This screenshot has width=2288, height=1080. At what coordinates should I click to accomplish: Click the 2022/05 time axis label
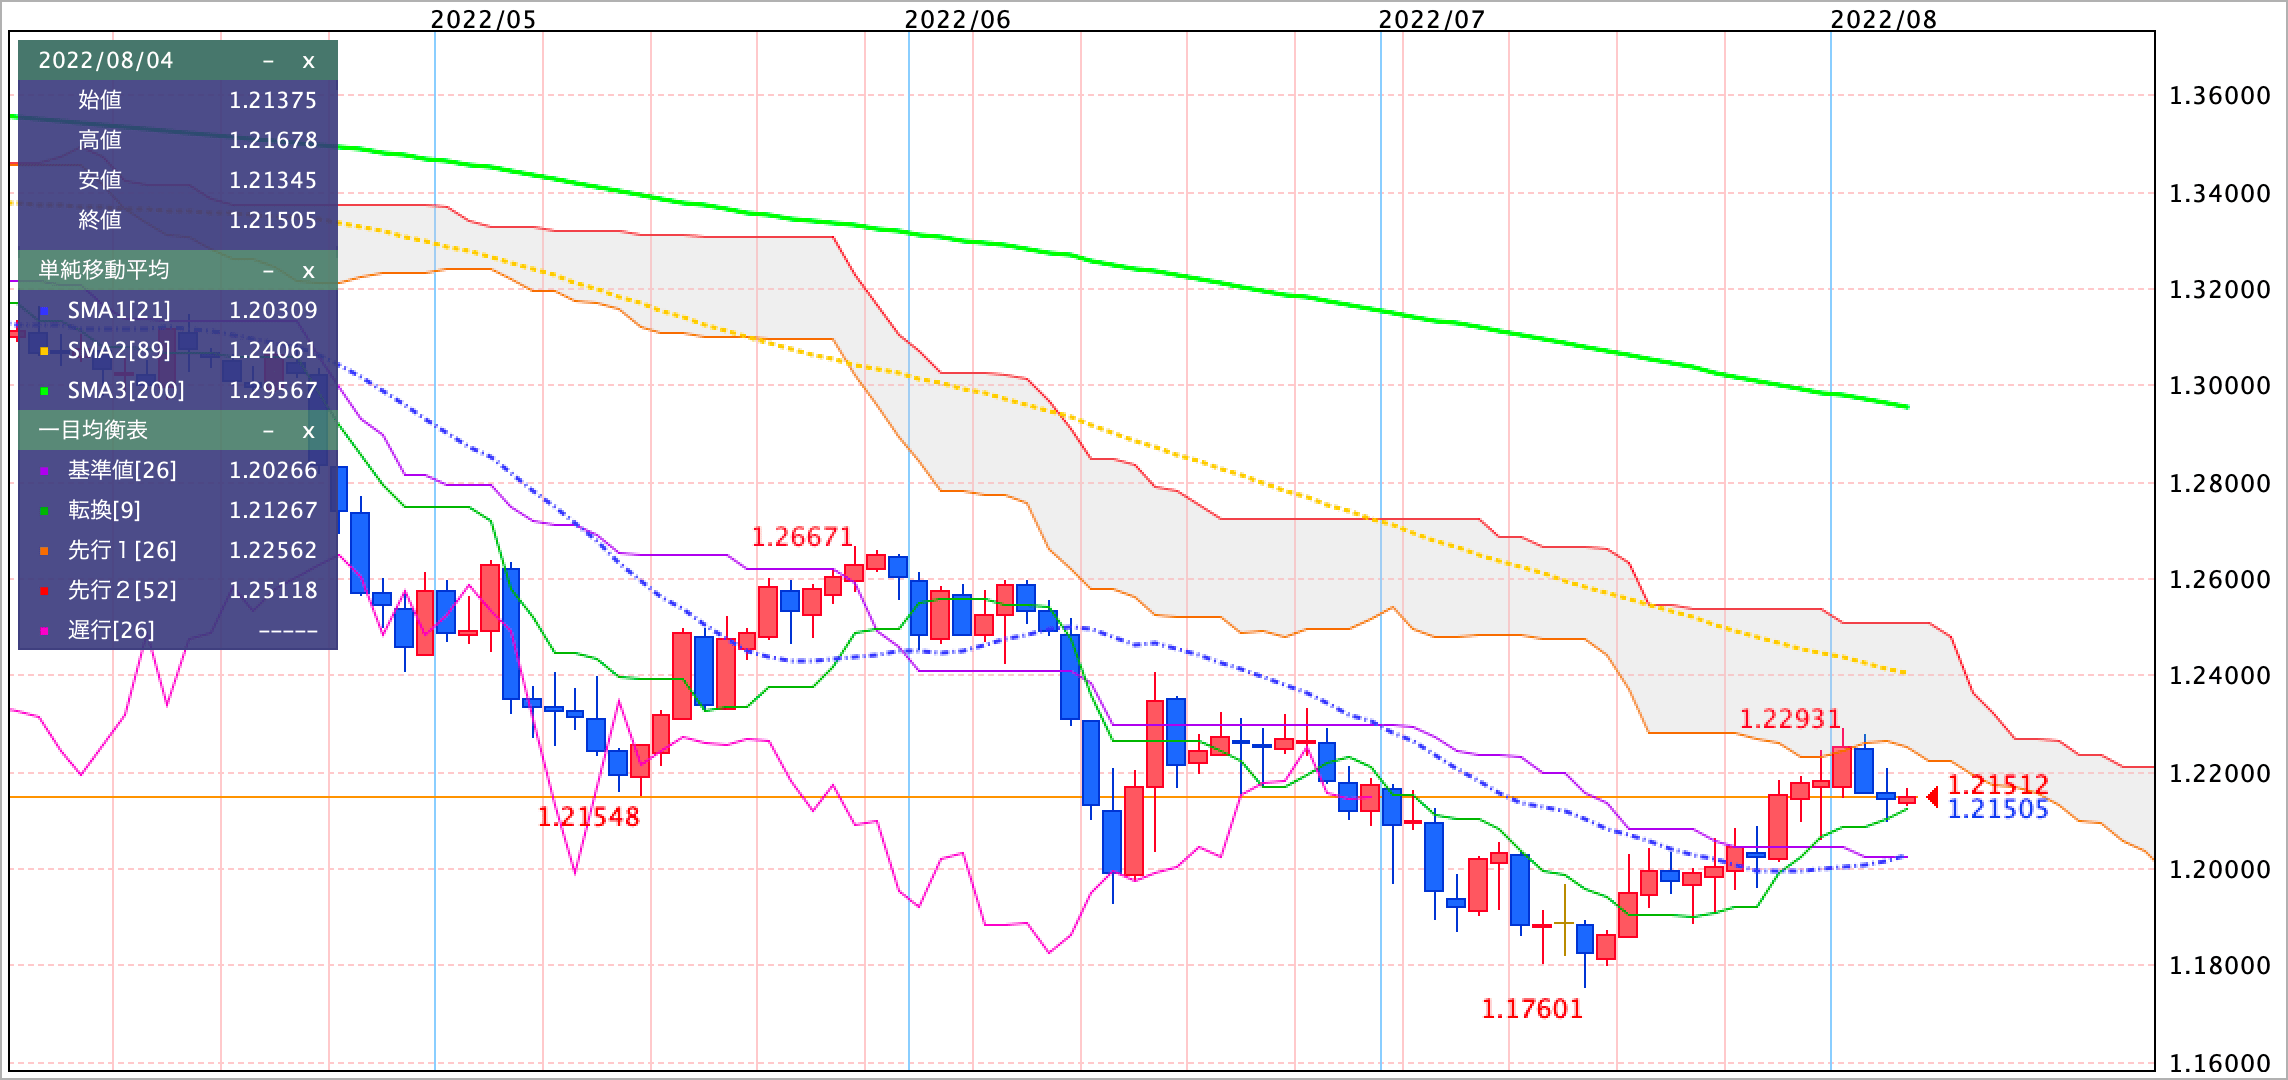[x=484, y=19]
